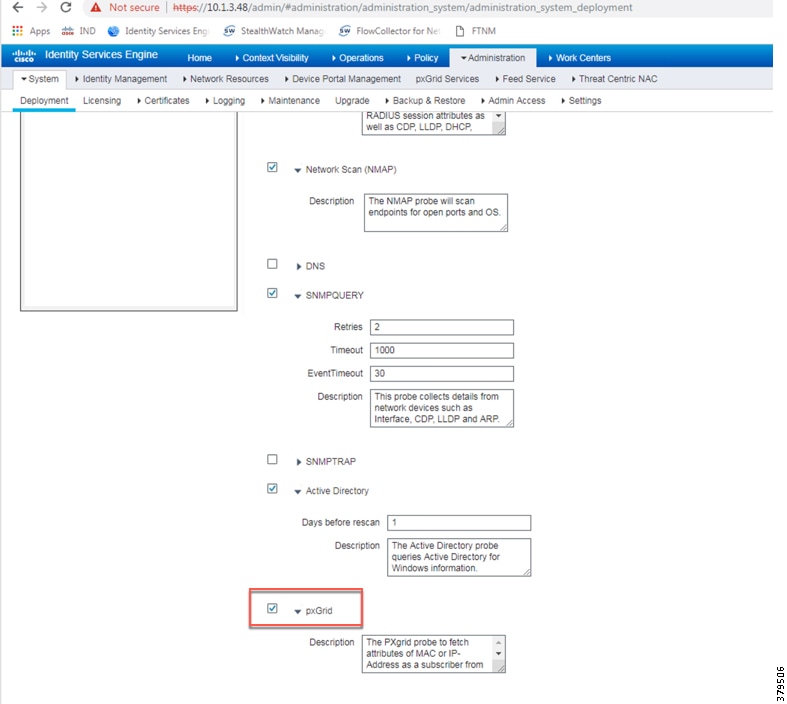Collapse the Active Directory section
Viewport: 787px width, 704px height.
tap(298, 492)
